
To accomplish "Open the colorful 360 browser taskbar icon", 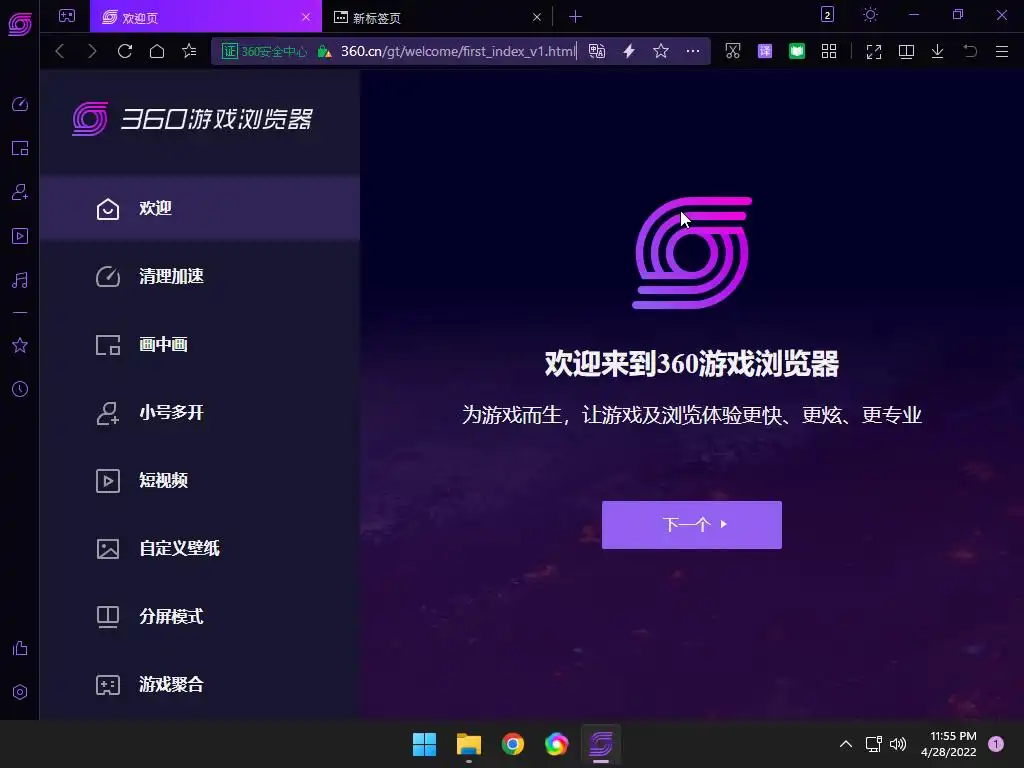I will (556, 744).
